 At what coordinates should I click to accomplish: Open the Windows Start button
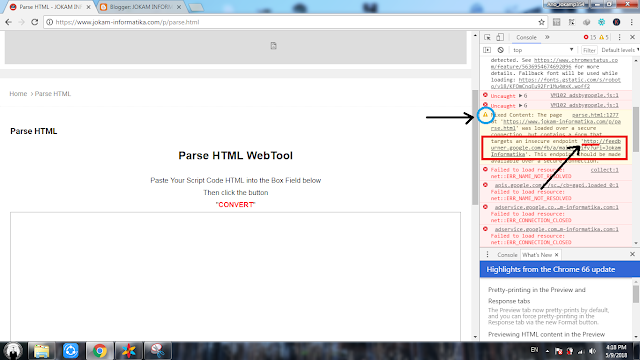click(13, 350)
